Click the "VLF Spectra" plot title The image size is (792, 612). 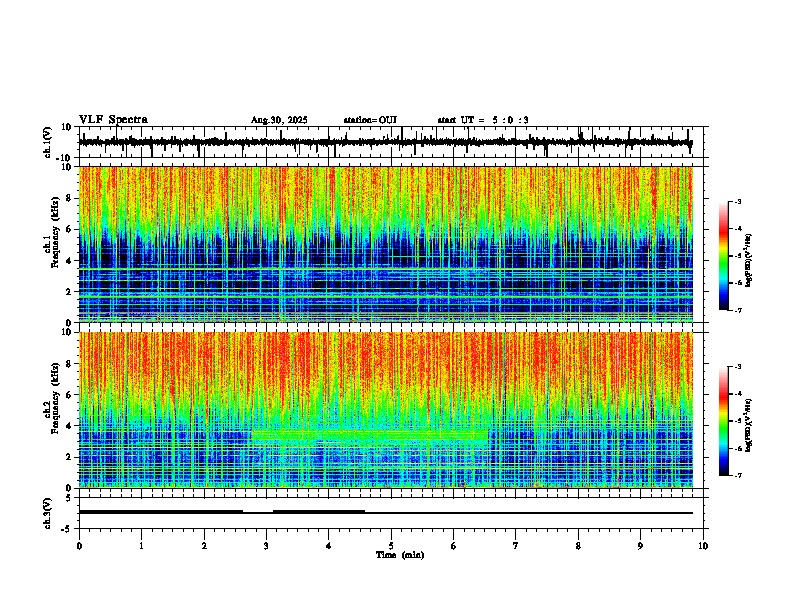(113, 120)
